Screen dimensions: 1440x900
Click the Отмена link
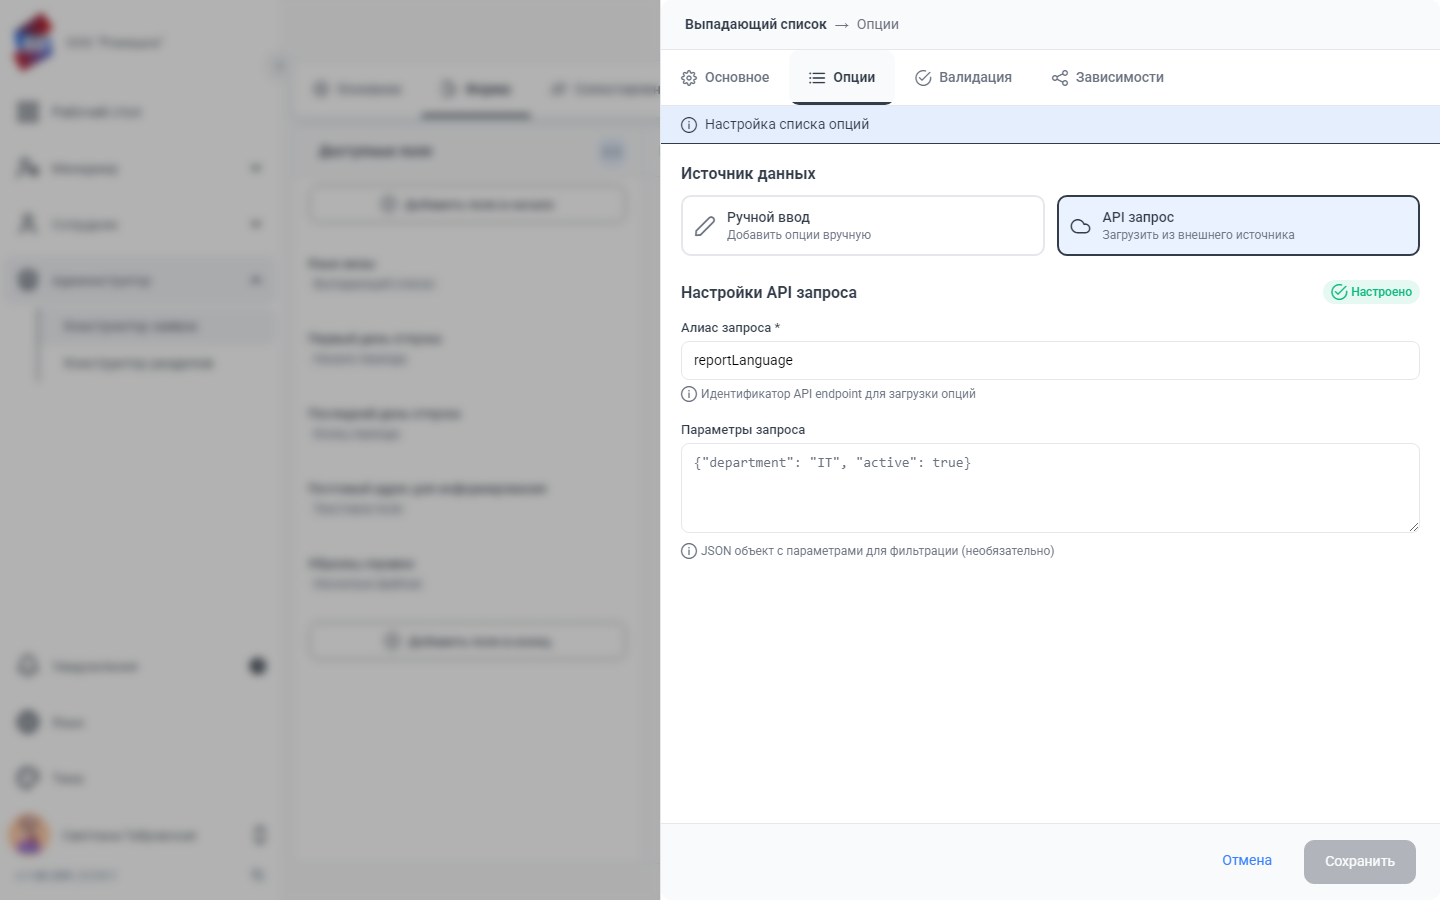point(1247,861)
